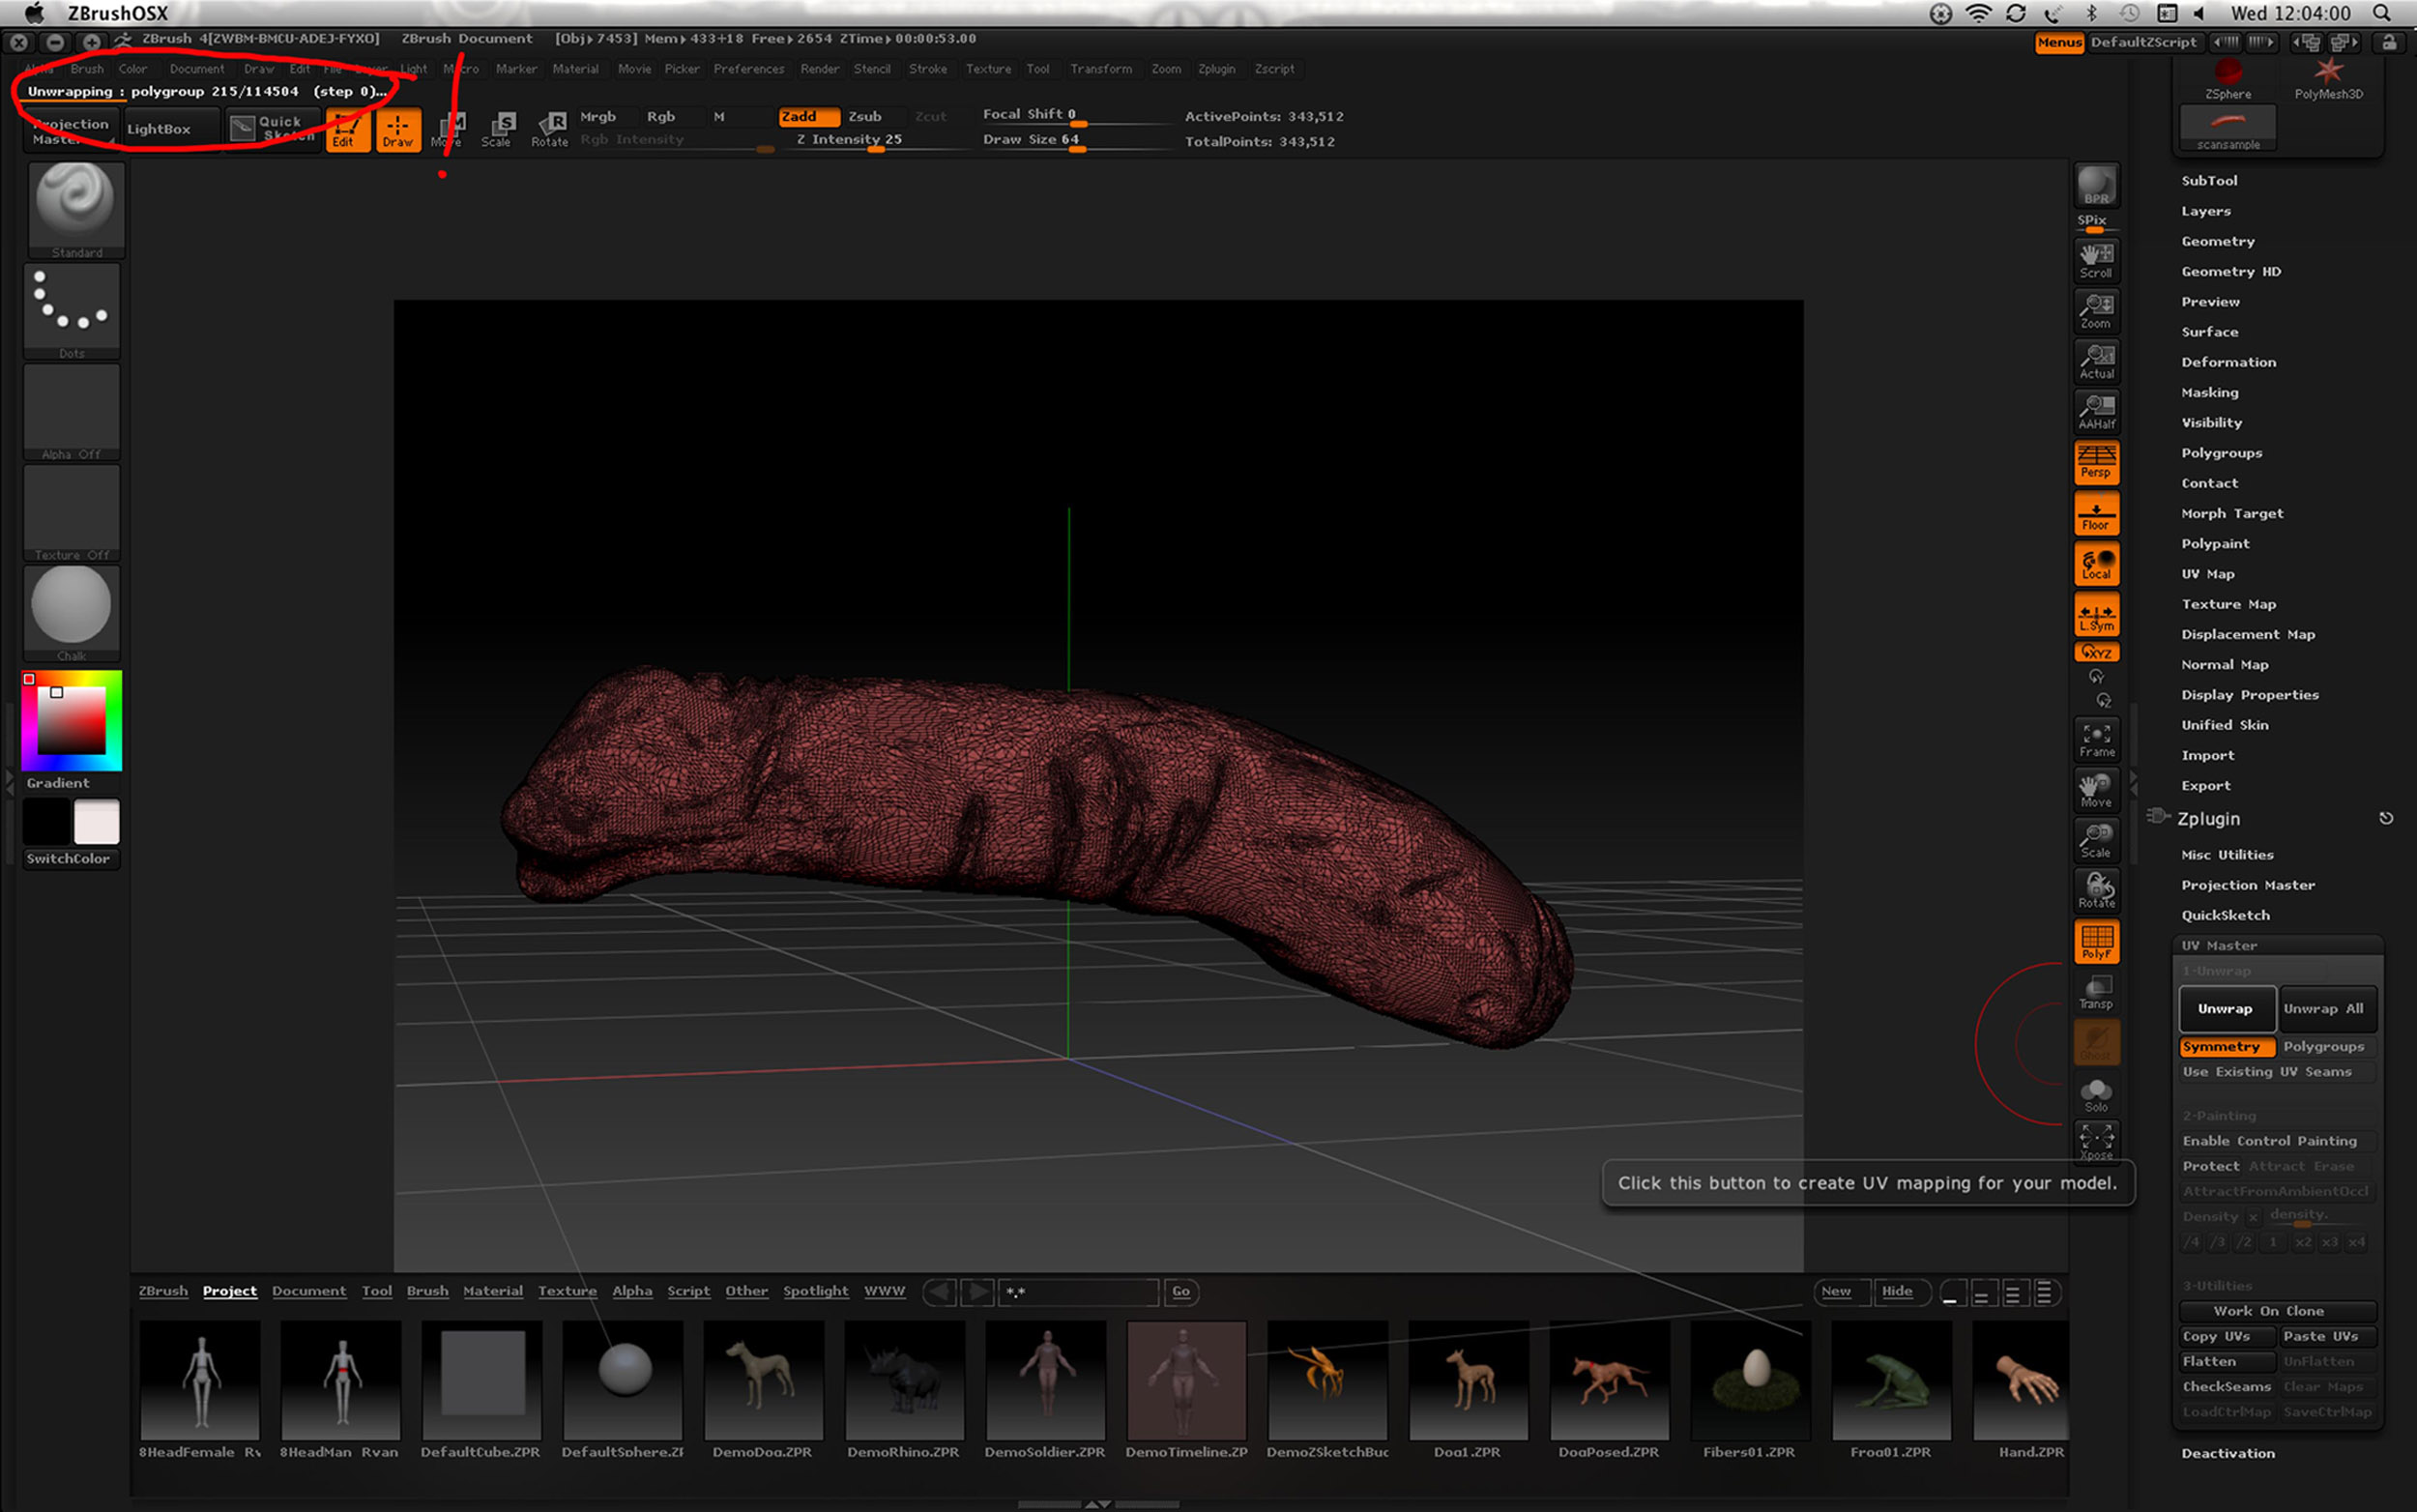Click the LightBox search input field
This screenshot has height=1512, width=2417.
click(x=1080, y=1291)
